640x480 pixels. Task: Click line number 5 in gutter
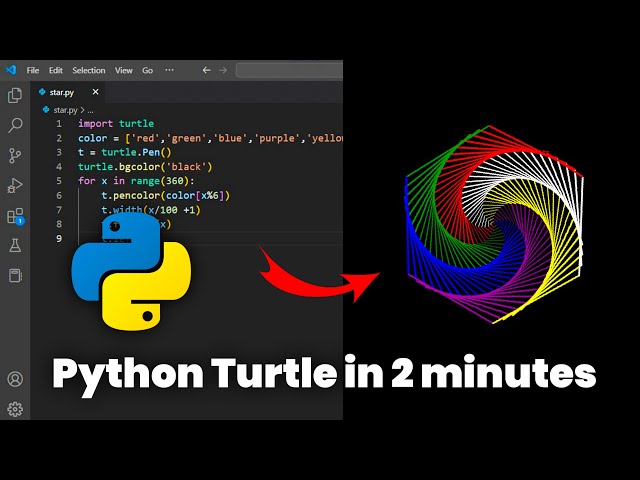click(59, 181)
